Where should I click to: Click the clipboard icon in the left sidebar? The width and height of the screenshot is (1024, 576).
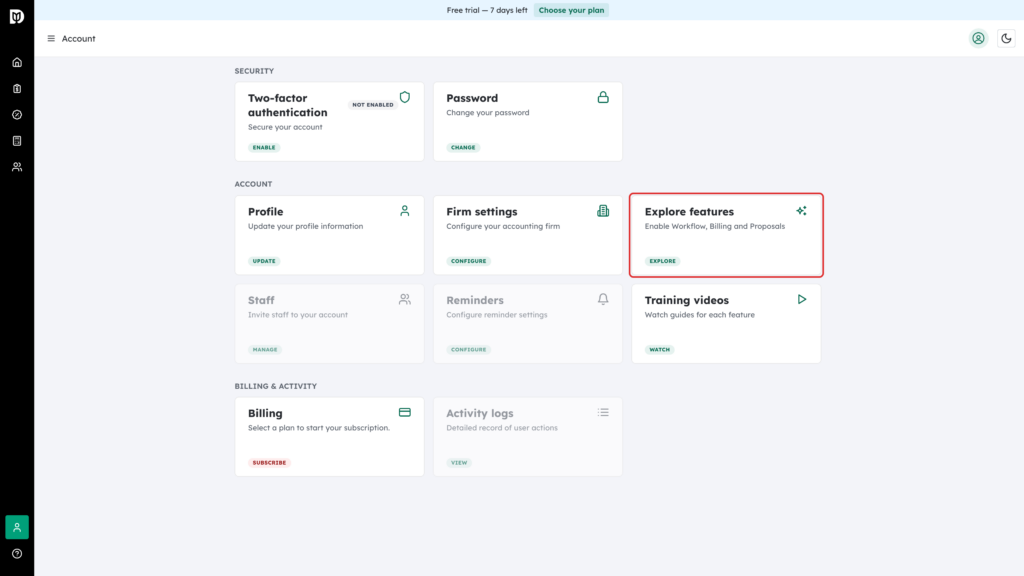point(17,89)
